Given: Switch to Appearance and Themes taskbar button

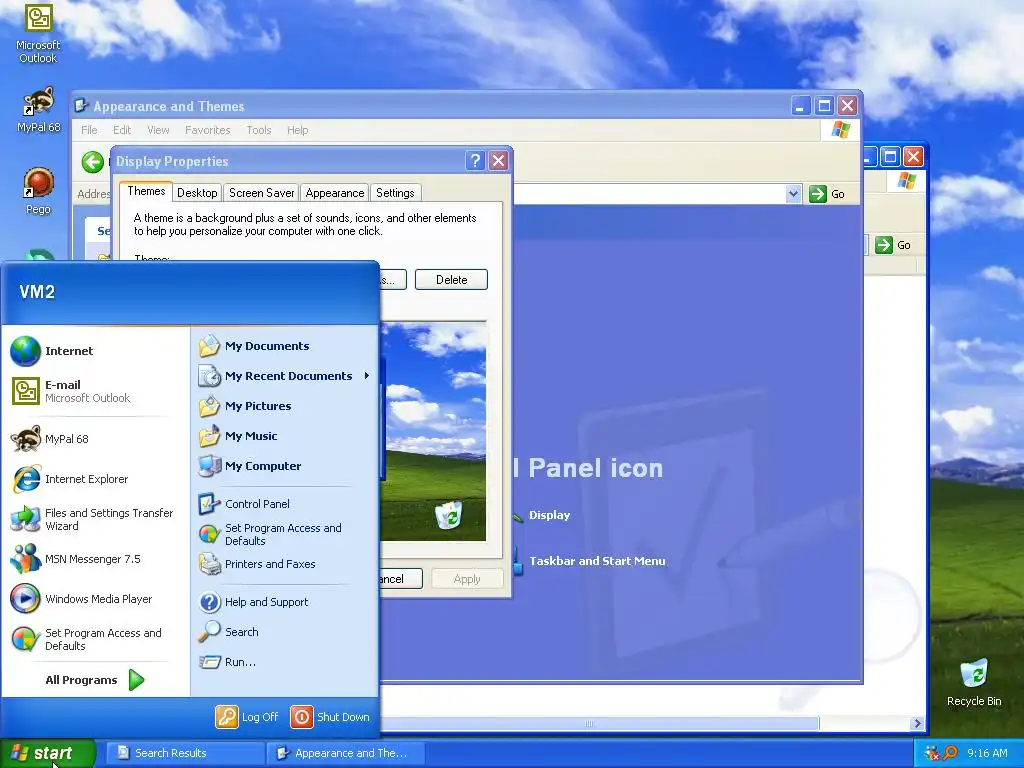Looking at the screenshot, I should (345, 753).
